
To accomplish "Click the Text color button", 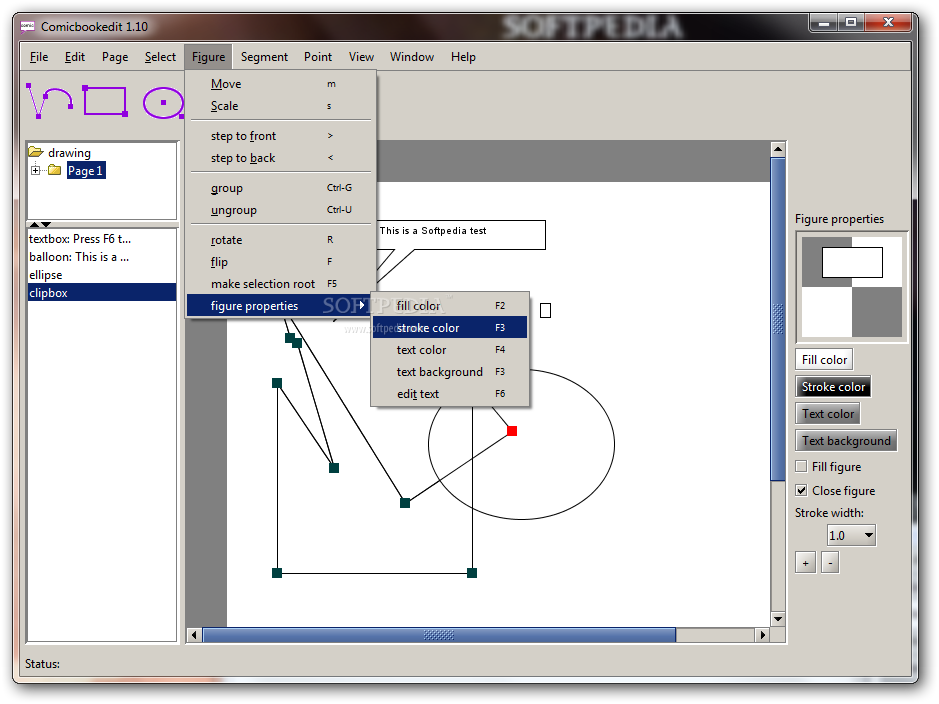I will [828, 414].
